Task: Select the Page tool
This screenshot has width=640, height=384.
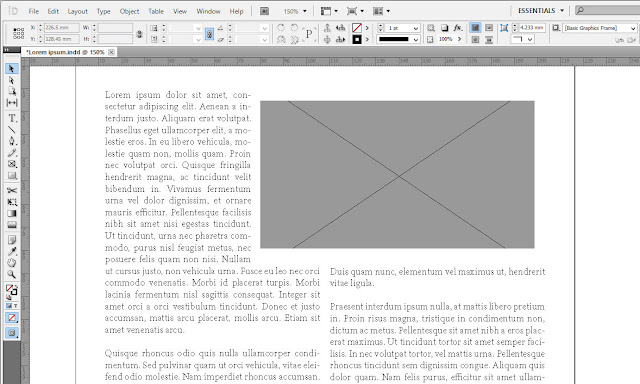Action: 11,91
